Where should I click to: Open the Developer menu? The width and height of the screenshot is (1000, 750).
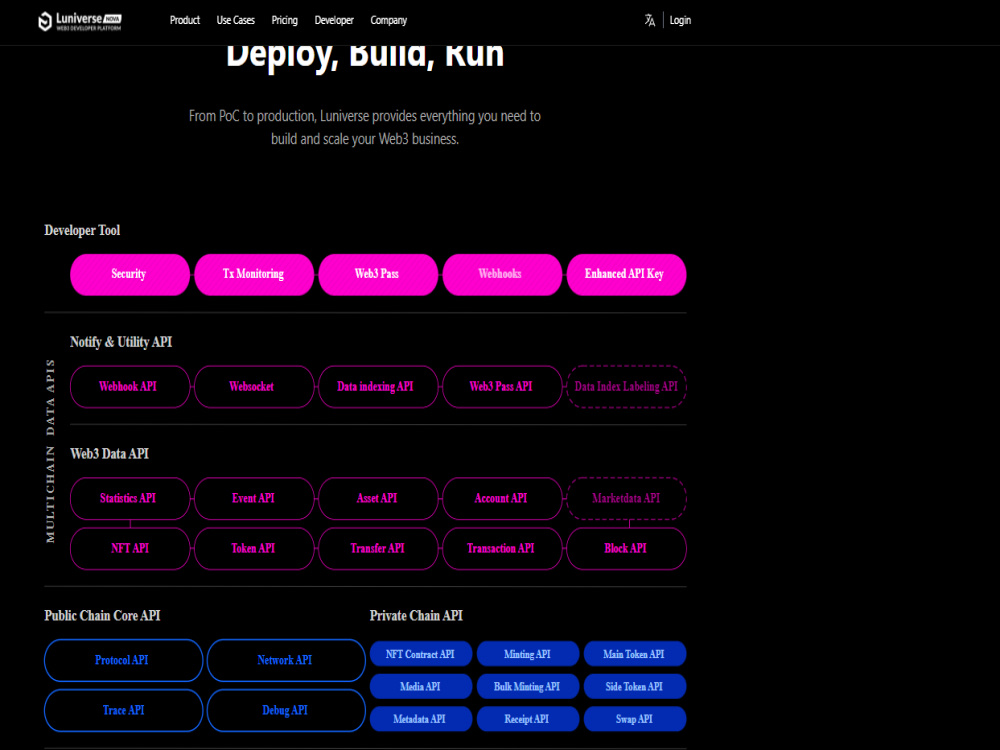(x=334, y=20)
